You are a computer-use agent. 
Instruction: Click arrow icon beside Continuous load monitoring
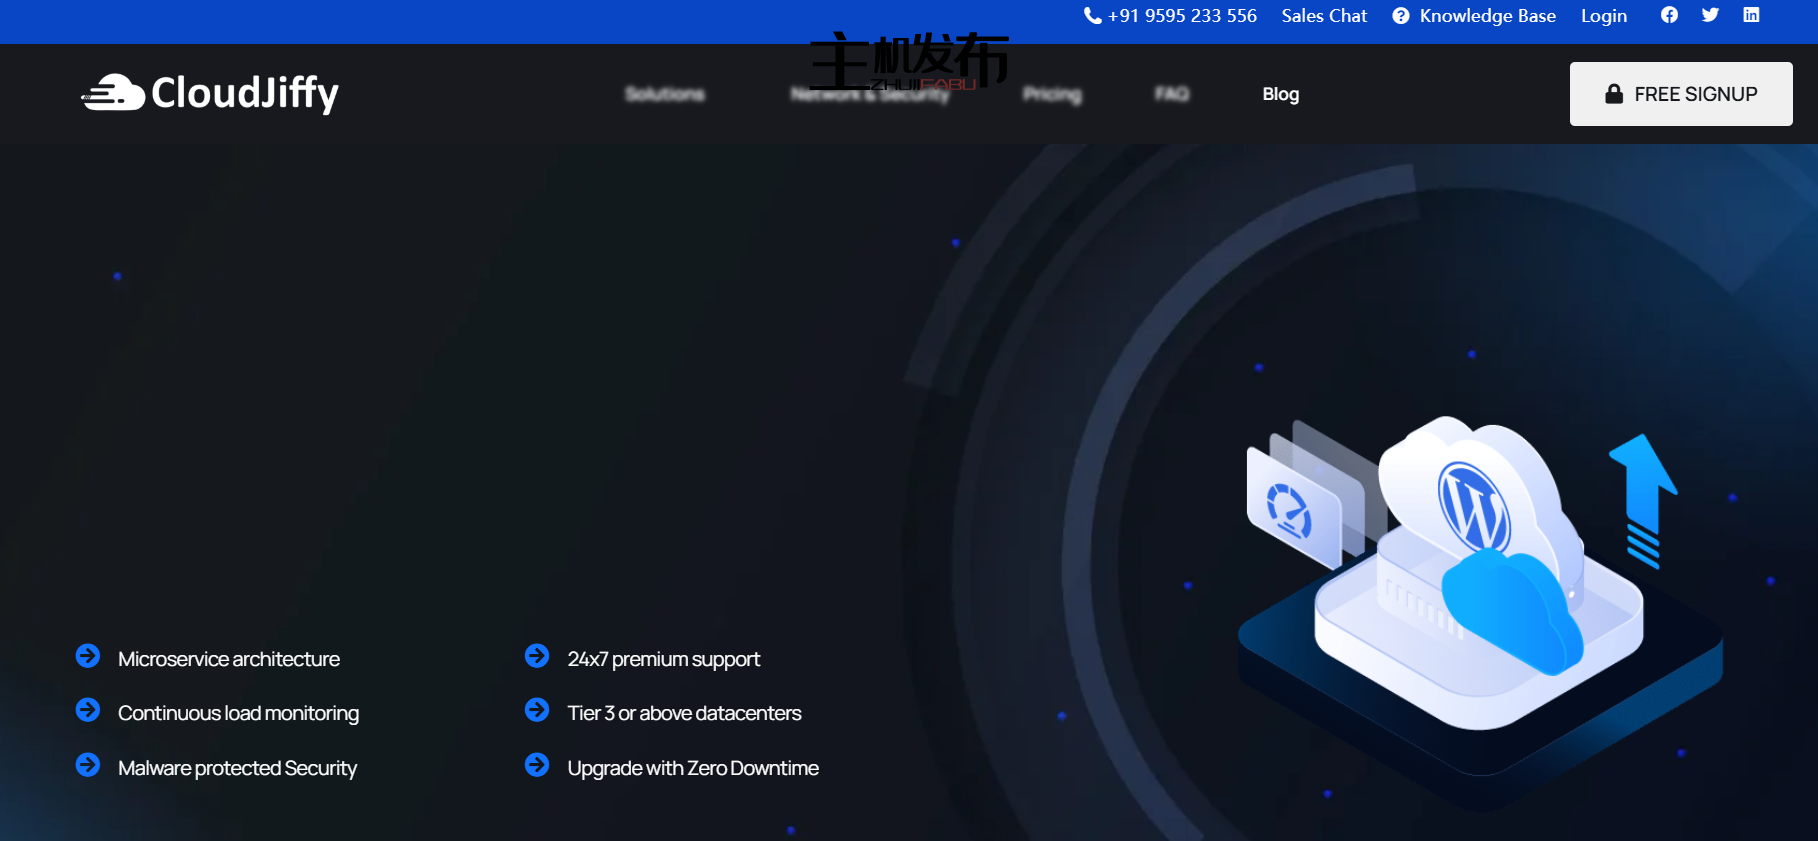pyautogui.click(x=88, y=710)
